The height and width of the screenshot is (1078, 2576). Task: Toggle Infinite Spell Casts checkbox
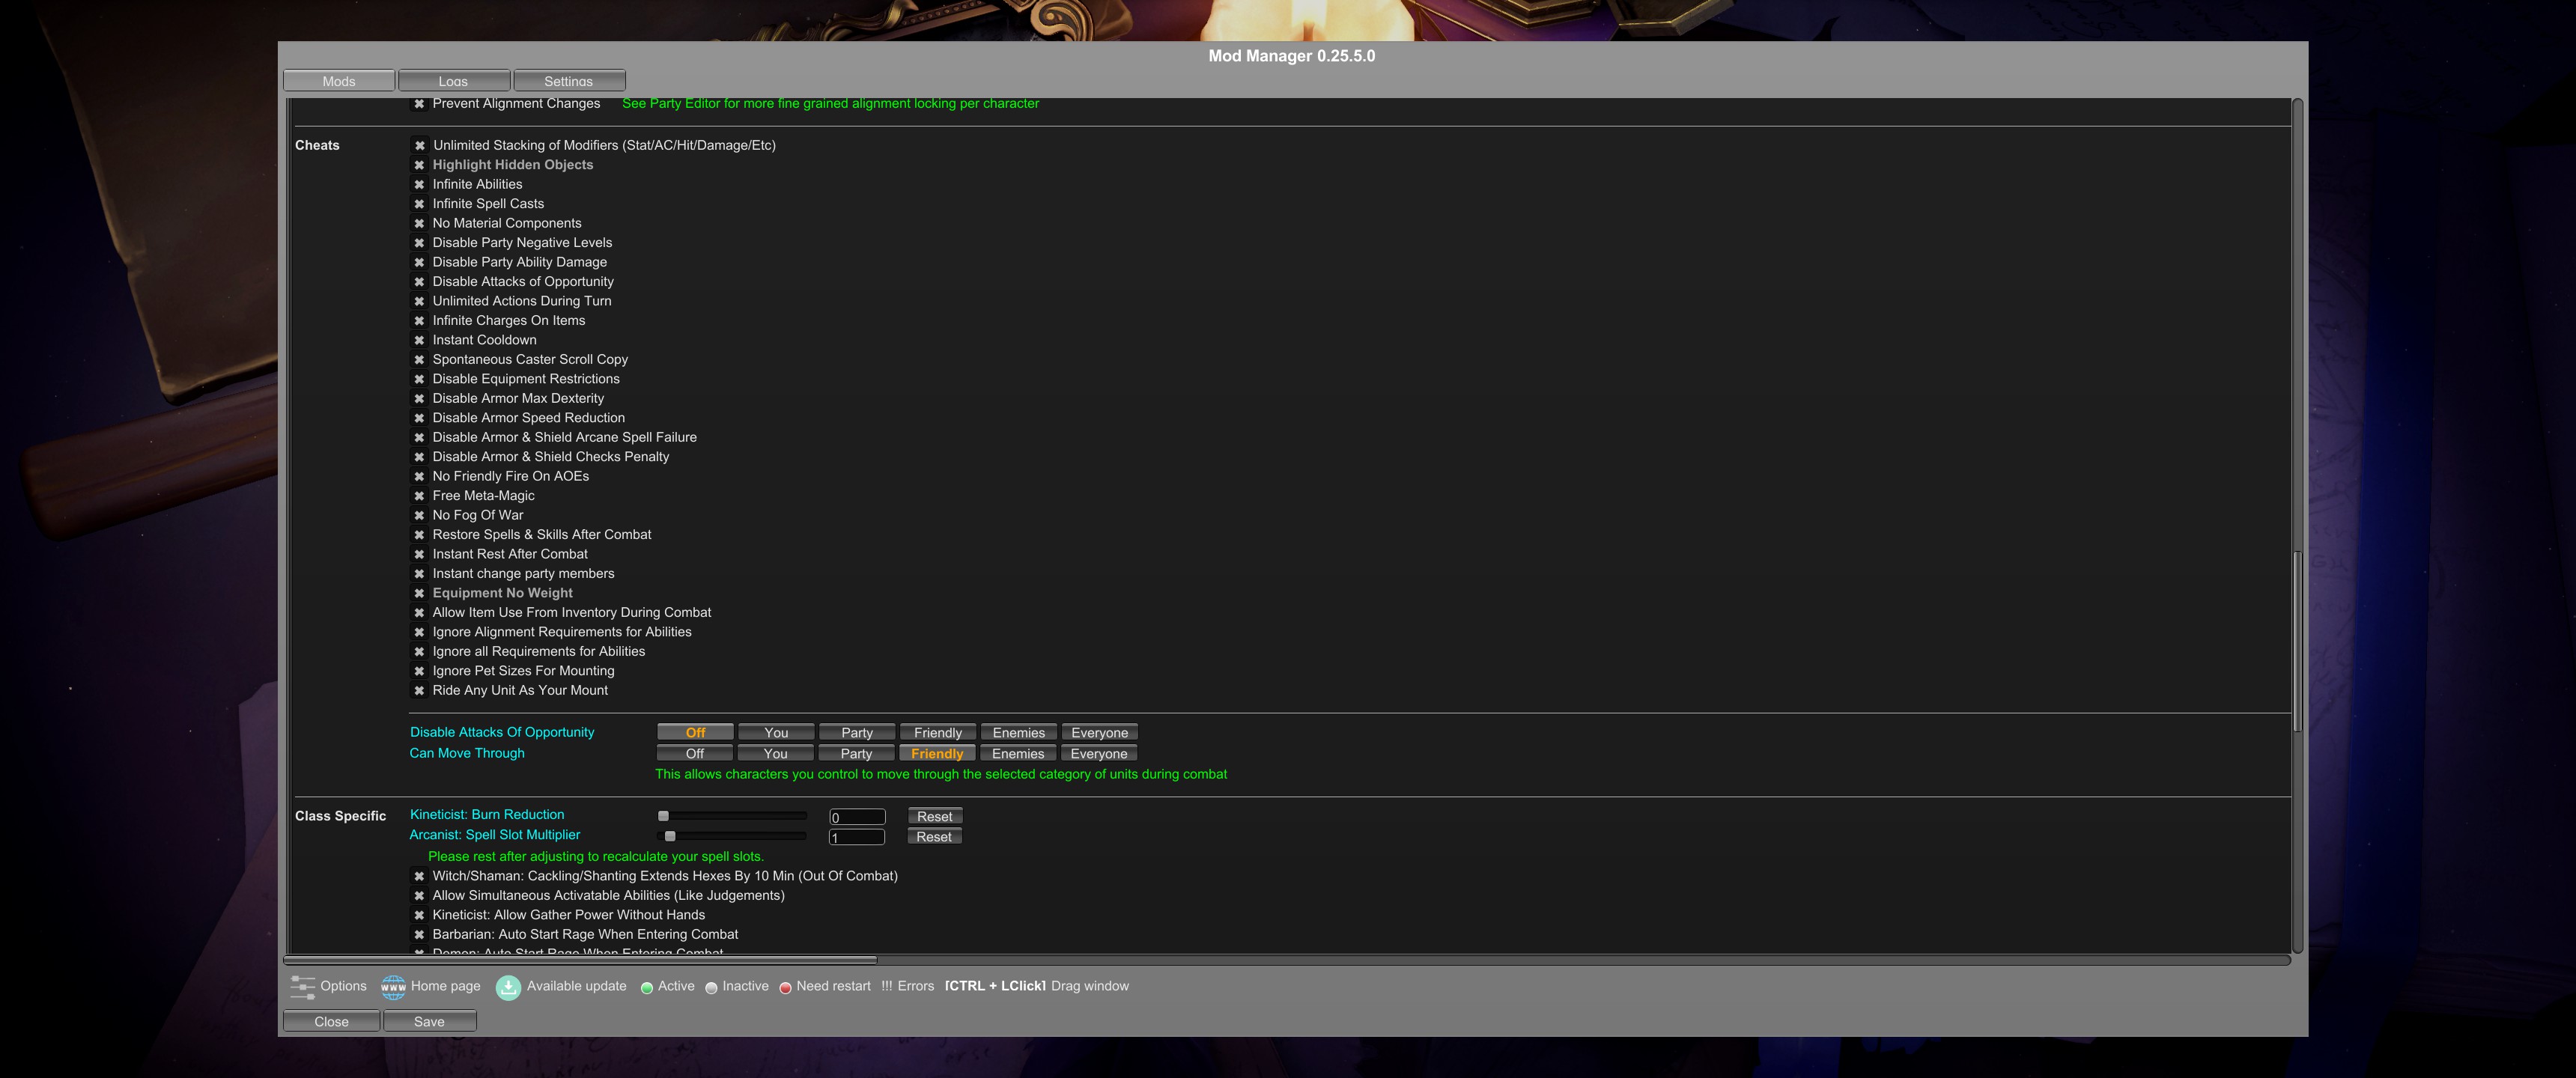coord(420,204)
